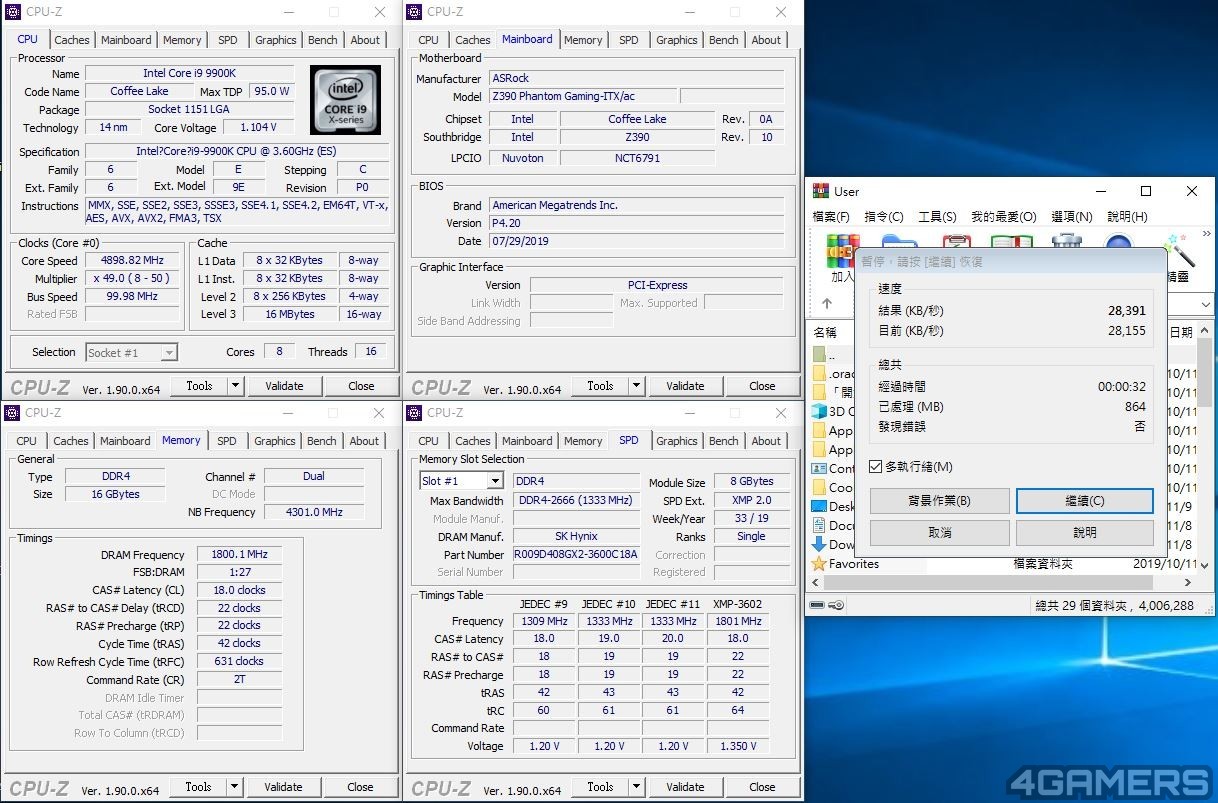
Task: Click the CPU-Z title icon of the SPD window
Action: [x=414, y=413]
